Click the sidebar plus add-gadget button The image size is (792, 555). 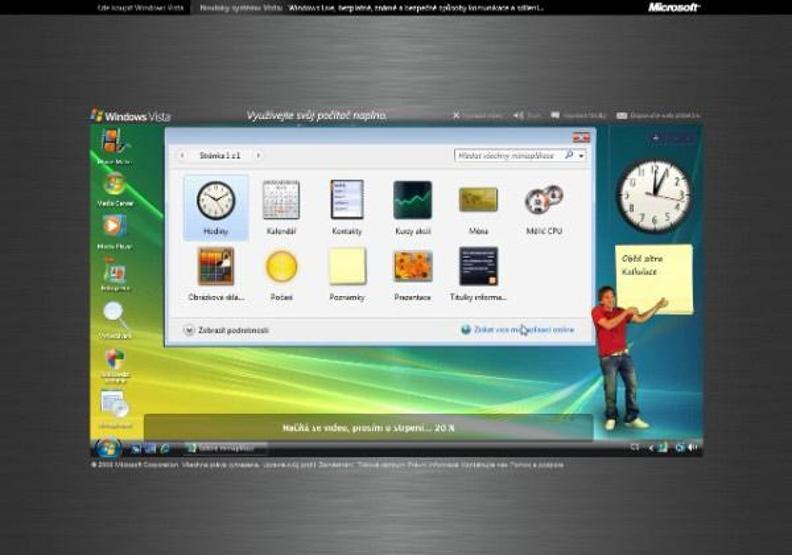click(656, 138)
